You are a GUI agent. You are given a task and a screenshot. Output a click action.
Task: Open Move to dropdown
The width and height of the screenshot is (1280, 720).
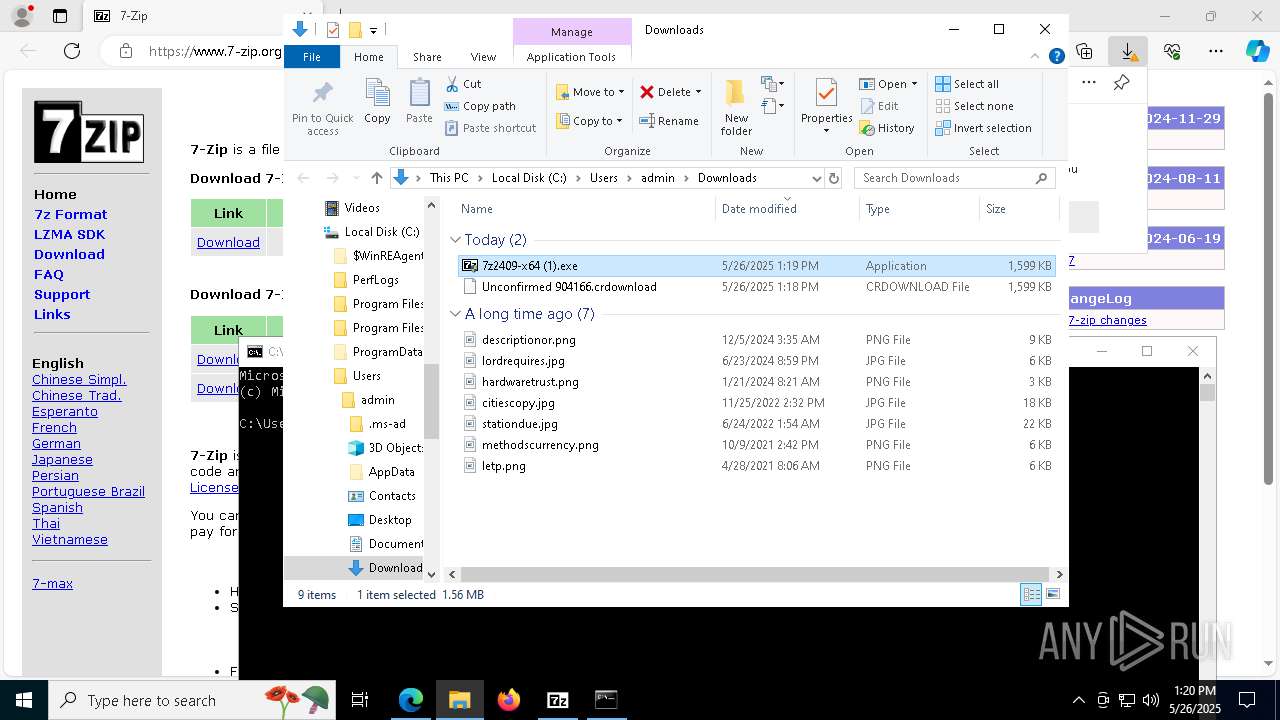point(590,92)
